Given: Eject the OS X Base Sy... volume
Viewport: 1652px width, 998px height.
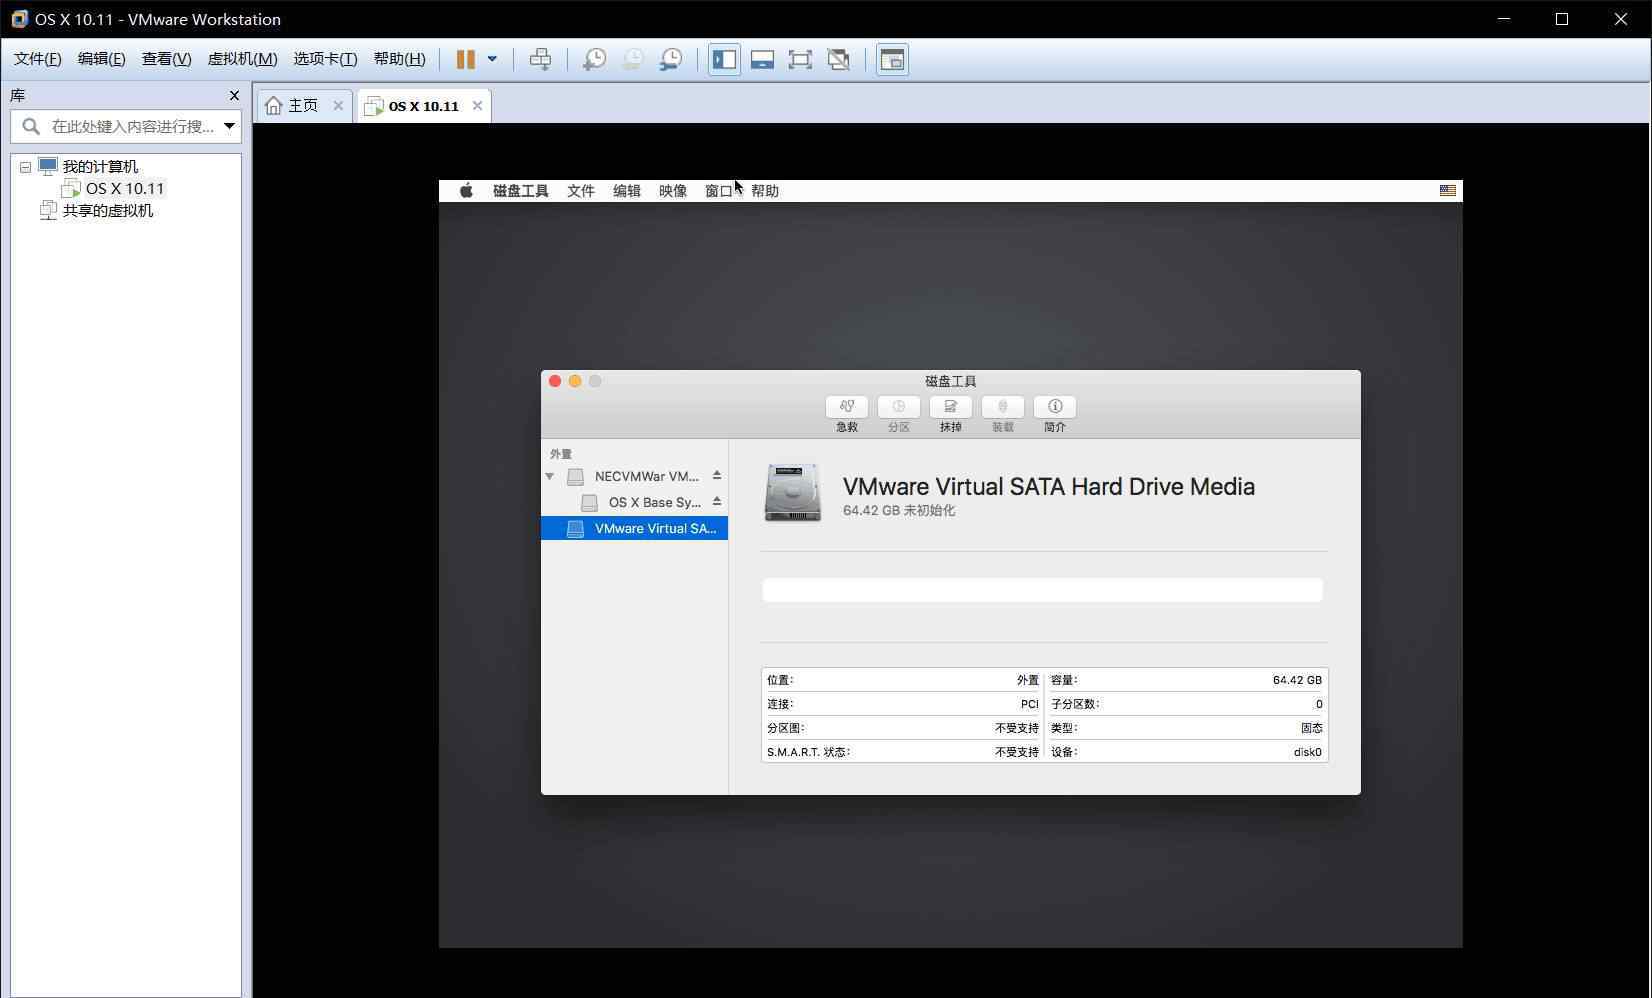Looking at the screenshot, I should (x=717, y=501).
